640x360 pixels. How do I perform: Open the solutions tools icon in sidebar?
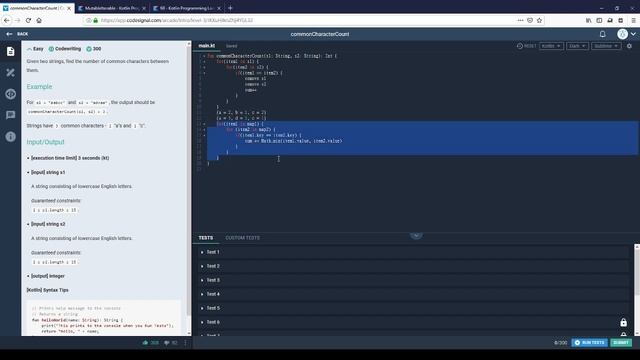(11, 73)
